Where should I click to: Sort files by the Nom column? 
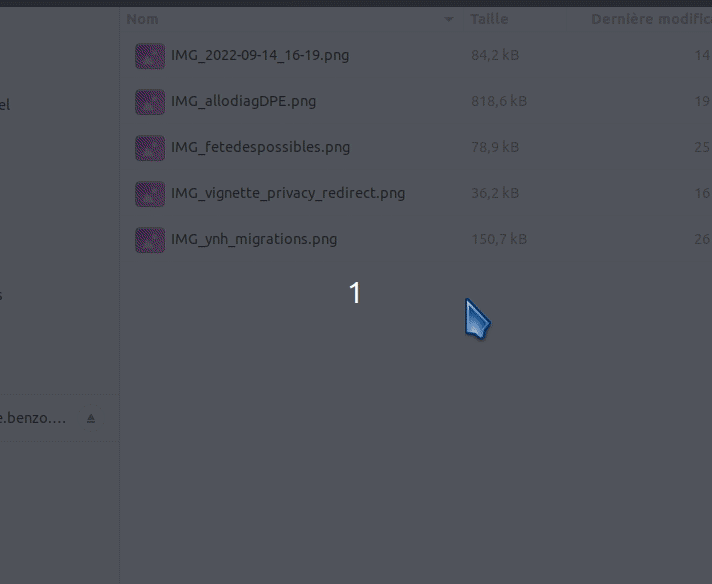click(142, 19)
